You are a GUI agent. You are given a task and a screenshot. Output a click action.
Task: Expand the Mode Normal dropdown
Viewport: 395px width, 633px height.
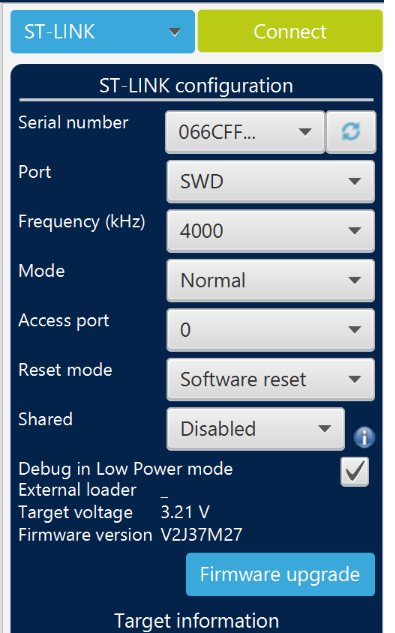click(271, 281)
